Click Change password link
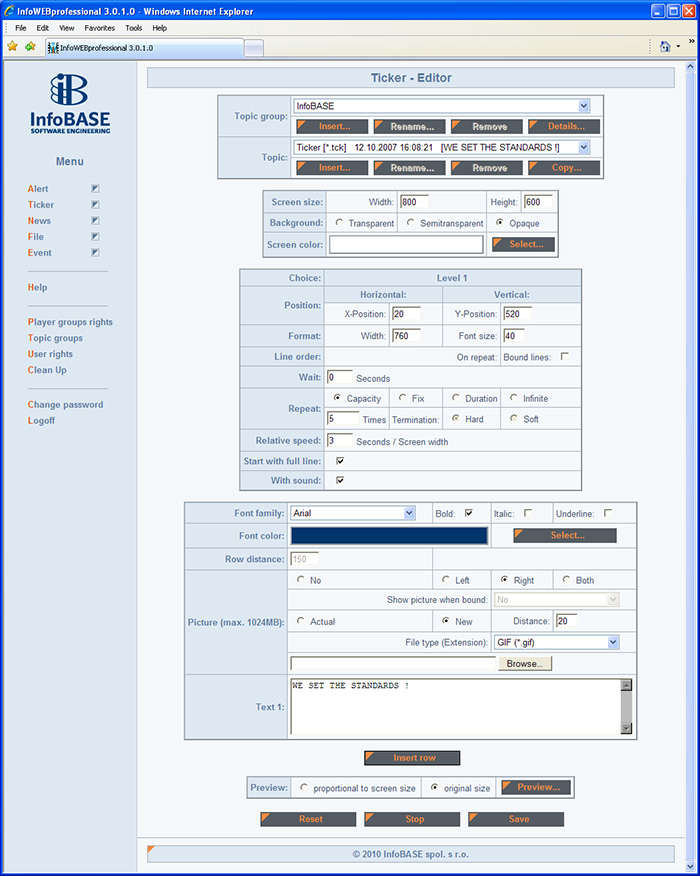Screen dimensions: 700x876 click(x=65, y=404)
